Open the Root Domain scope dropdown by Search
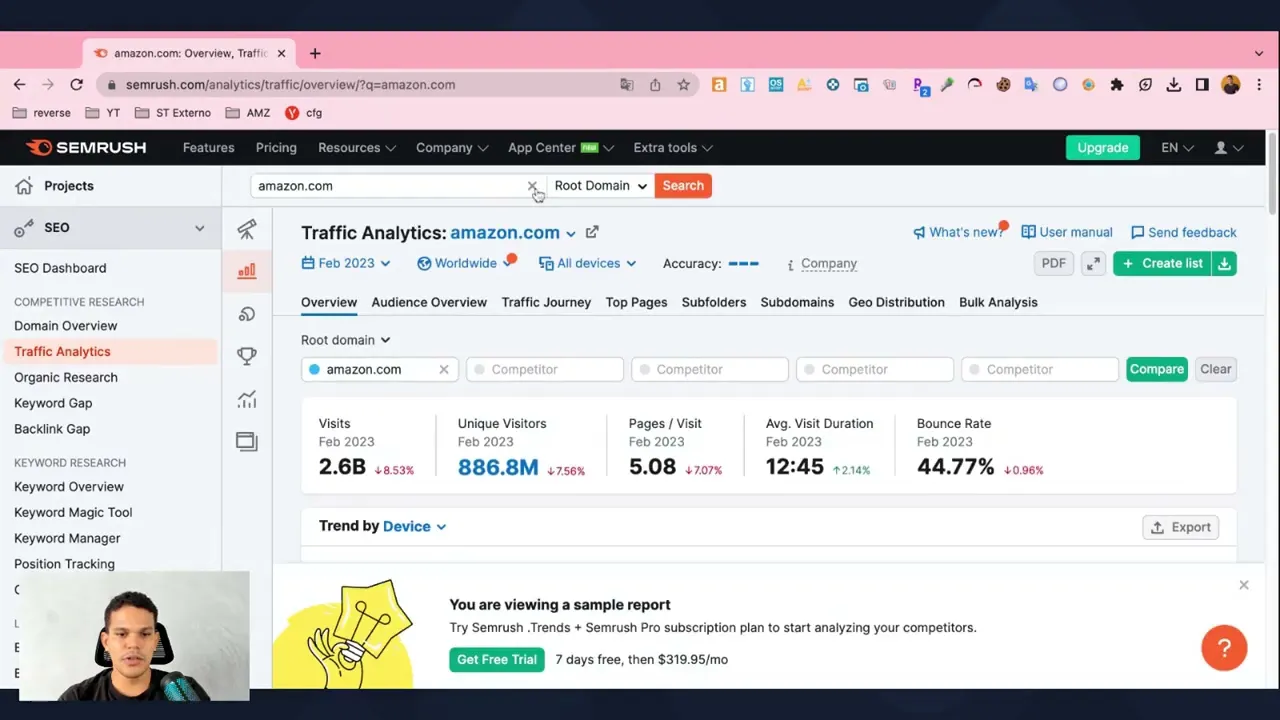 point(601,186)
